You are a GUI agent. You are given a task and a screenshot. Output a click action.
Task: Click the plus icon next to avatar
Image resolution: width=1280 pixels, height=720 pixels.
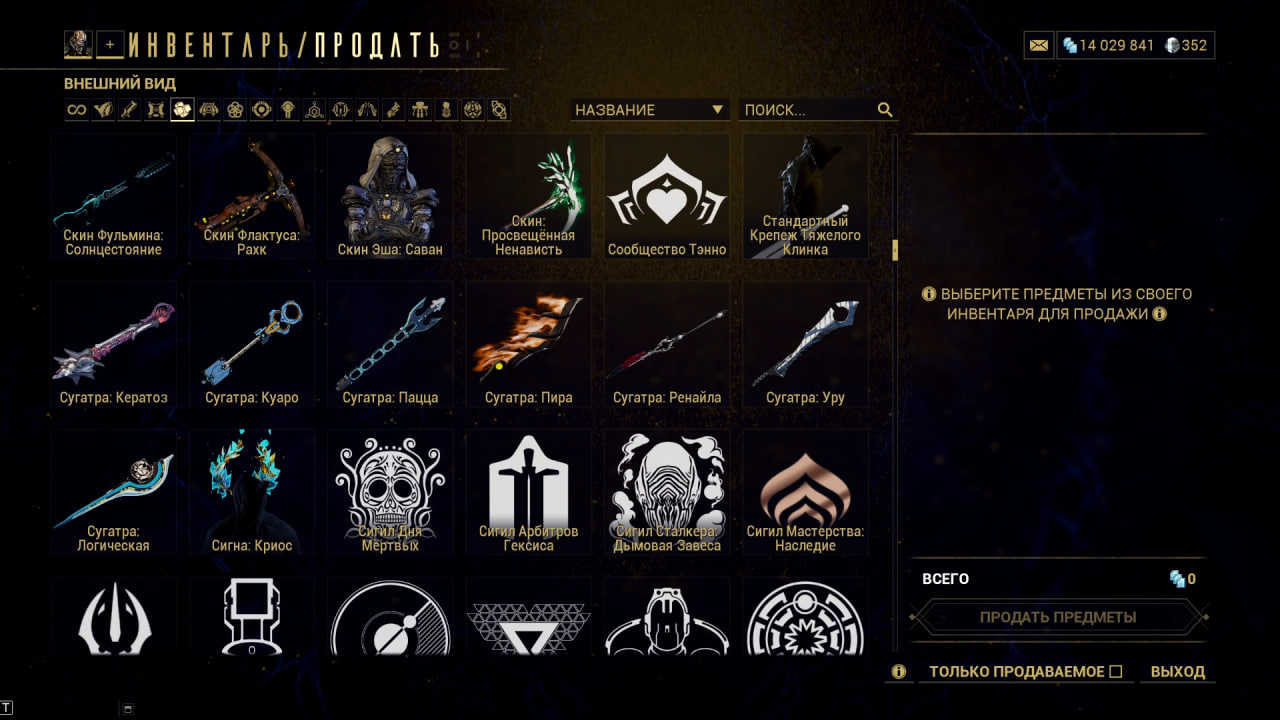(x=110, y=44)
